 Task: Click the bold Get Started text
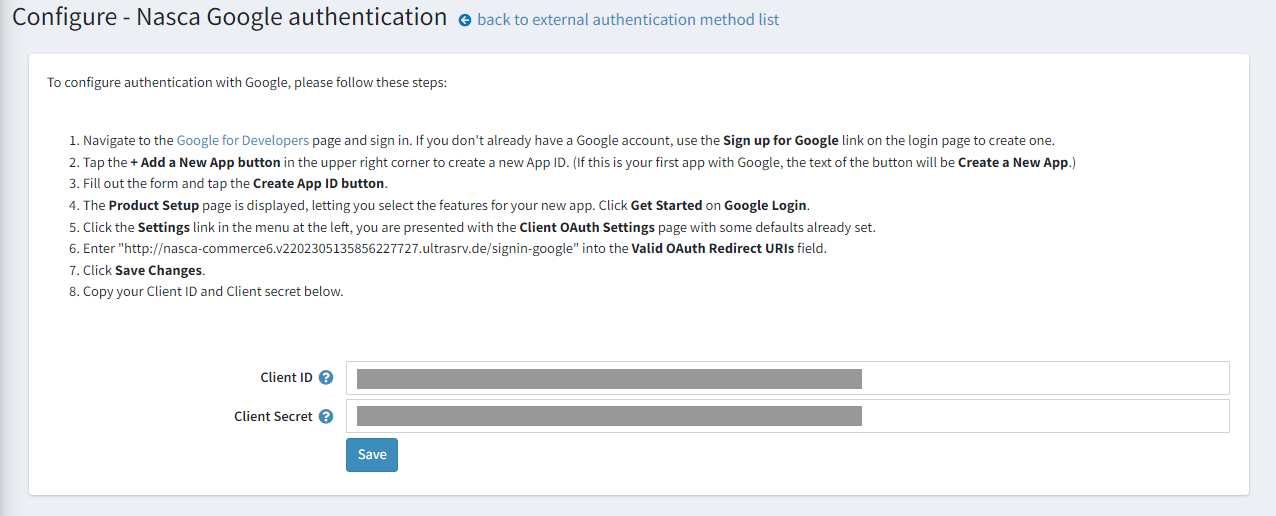(x=668, y=205)
